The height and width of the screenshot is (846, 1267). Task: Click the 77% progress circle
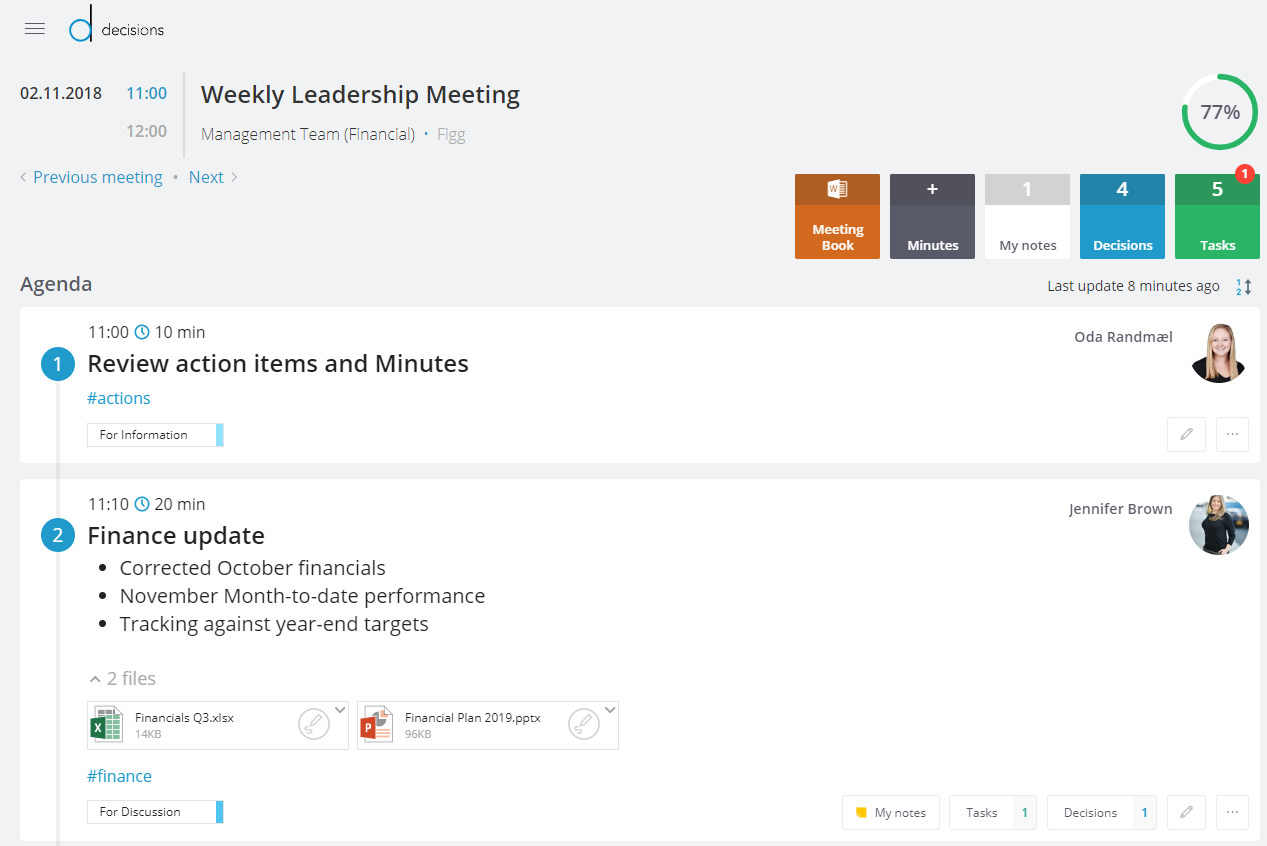(1219, 112)
